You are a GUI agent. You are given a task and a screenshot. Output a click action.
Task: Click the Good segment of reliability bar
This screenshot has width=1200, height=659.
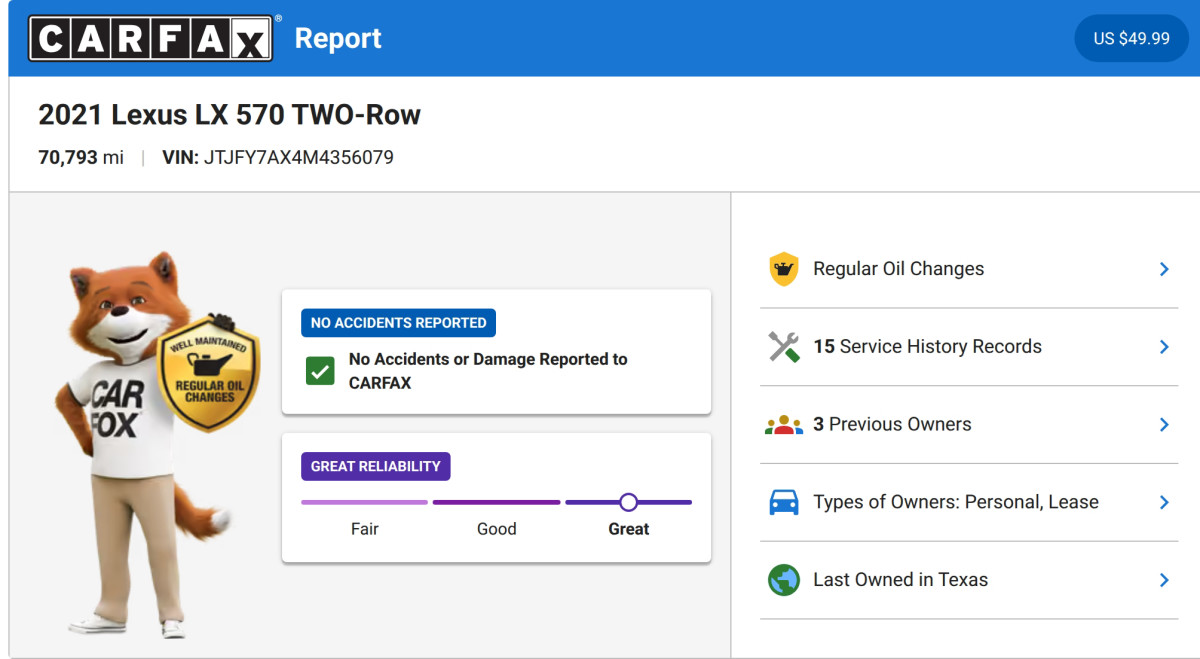(496, 502)
